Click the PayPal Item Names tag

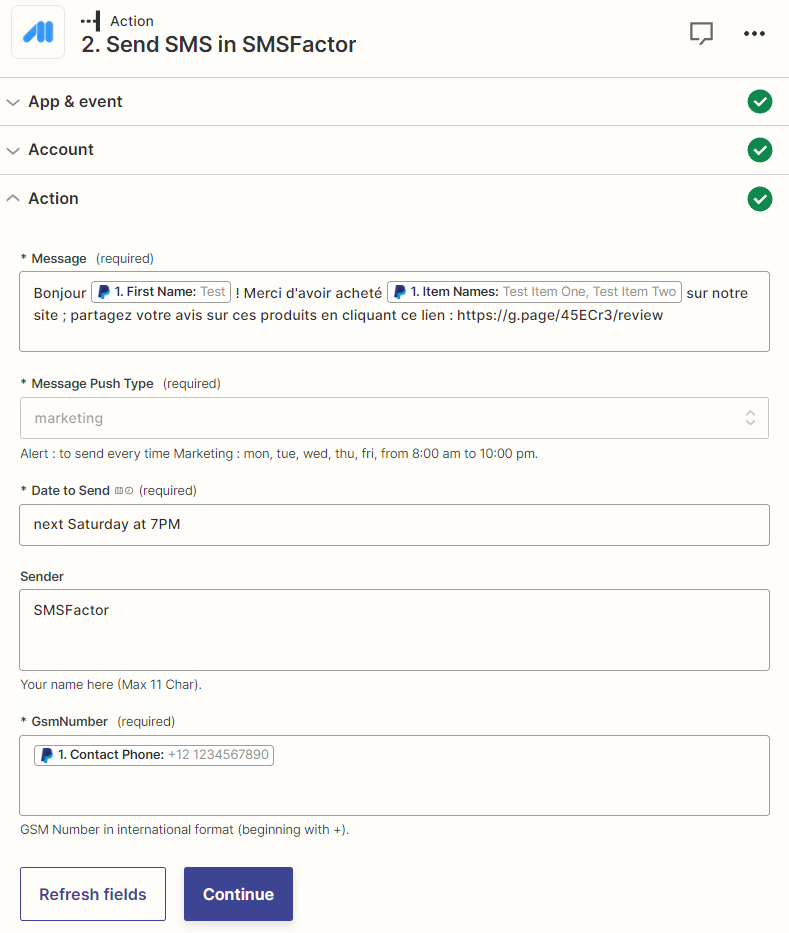(534, 292)
